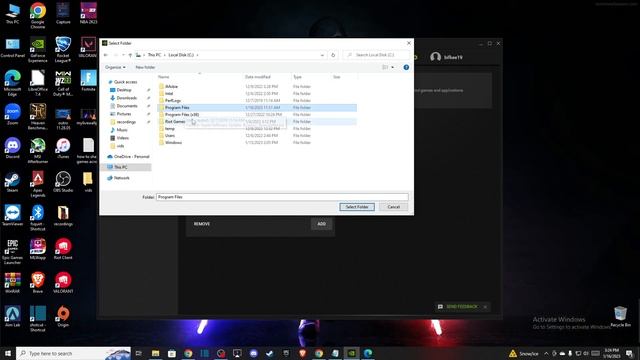This screenshot has width=640, height=360.
Task: Open Zoom desktop shortcut
Action: pyautogui.click(x=12, y=114)
